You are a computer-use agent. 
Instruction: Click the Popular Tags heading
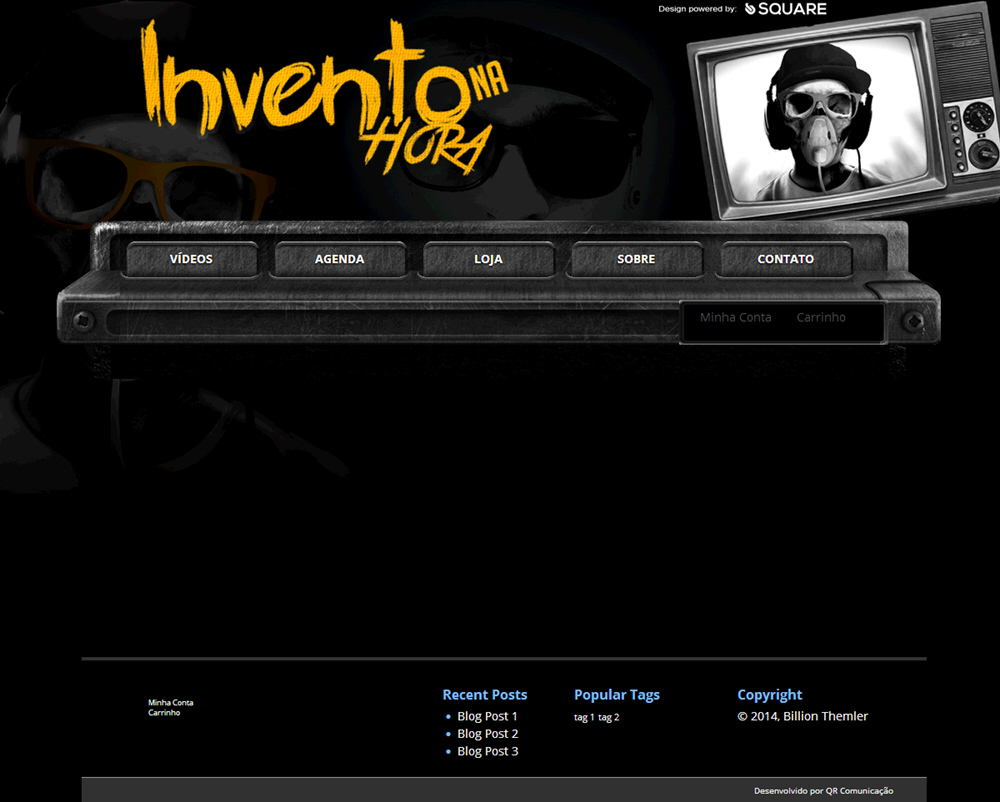click(x=617, y=695)
